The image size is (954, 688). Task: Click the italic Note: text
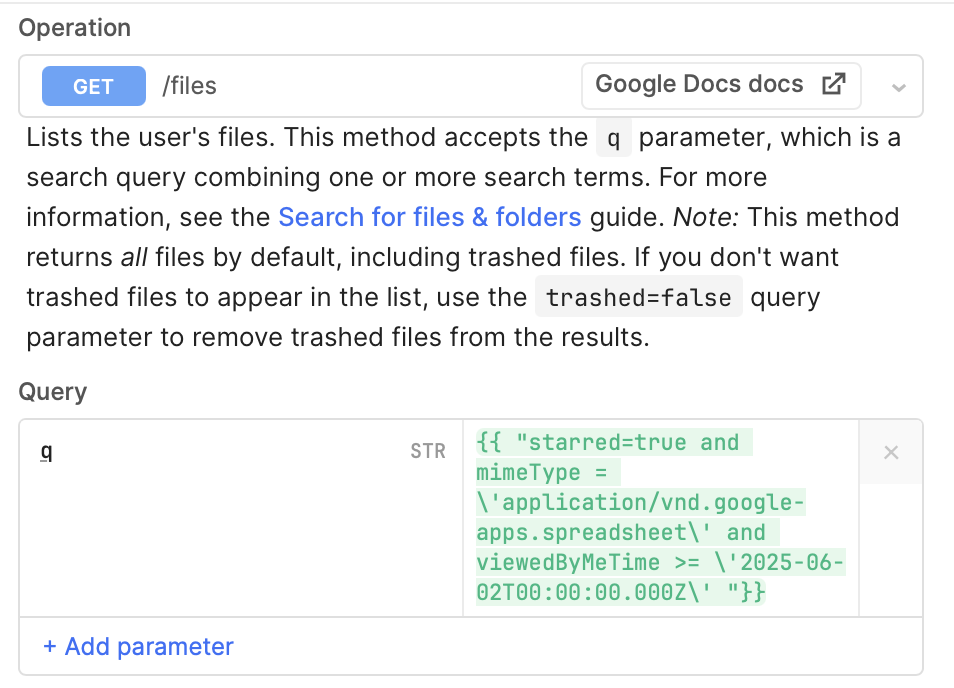[x=706, y=217]
